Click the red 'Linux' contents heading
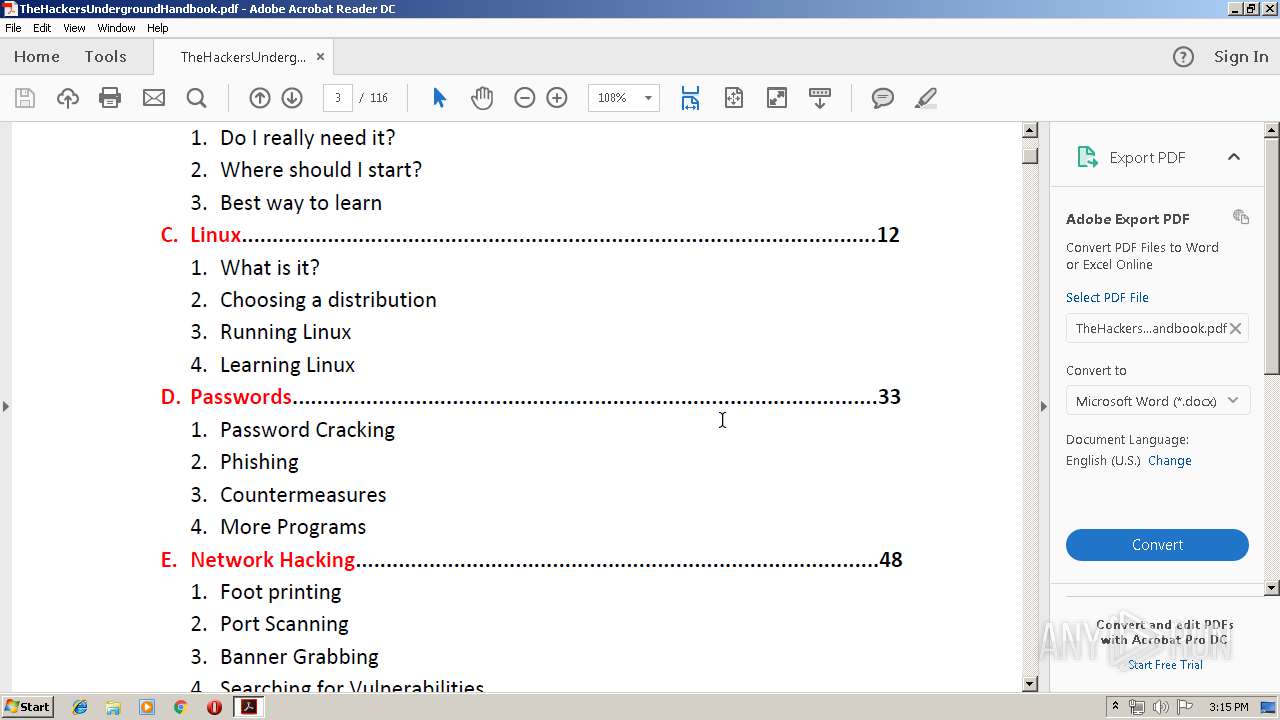This screenshot has height=720, width=1280. (x=216, y=235)
